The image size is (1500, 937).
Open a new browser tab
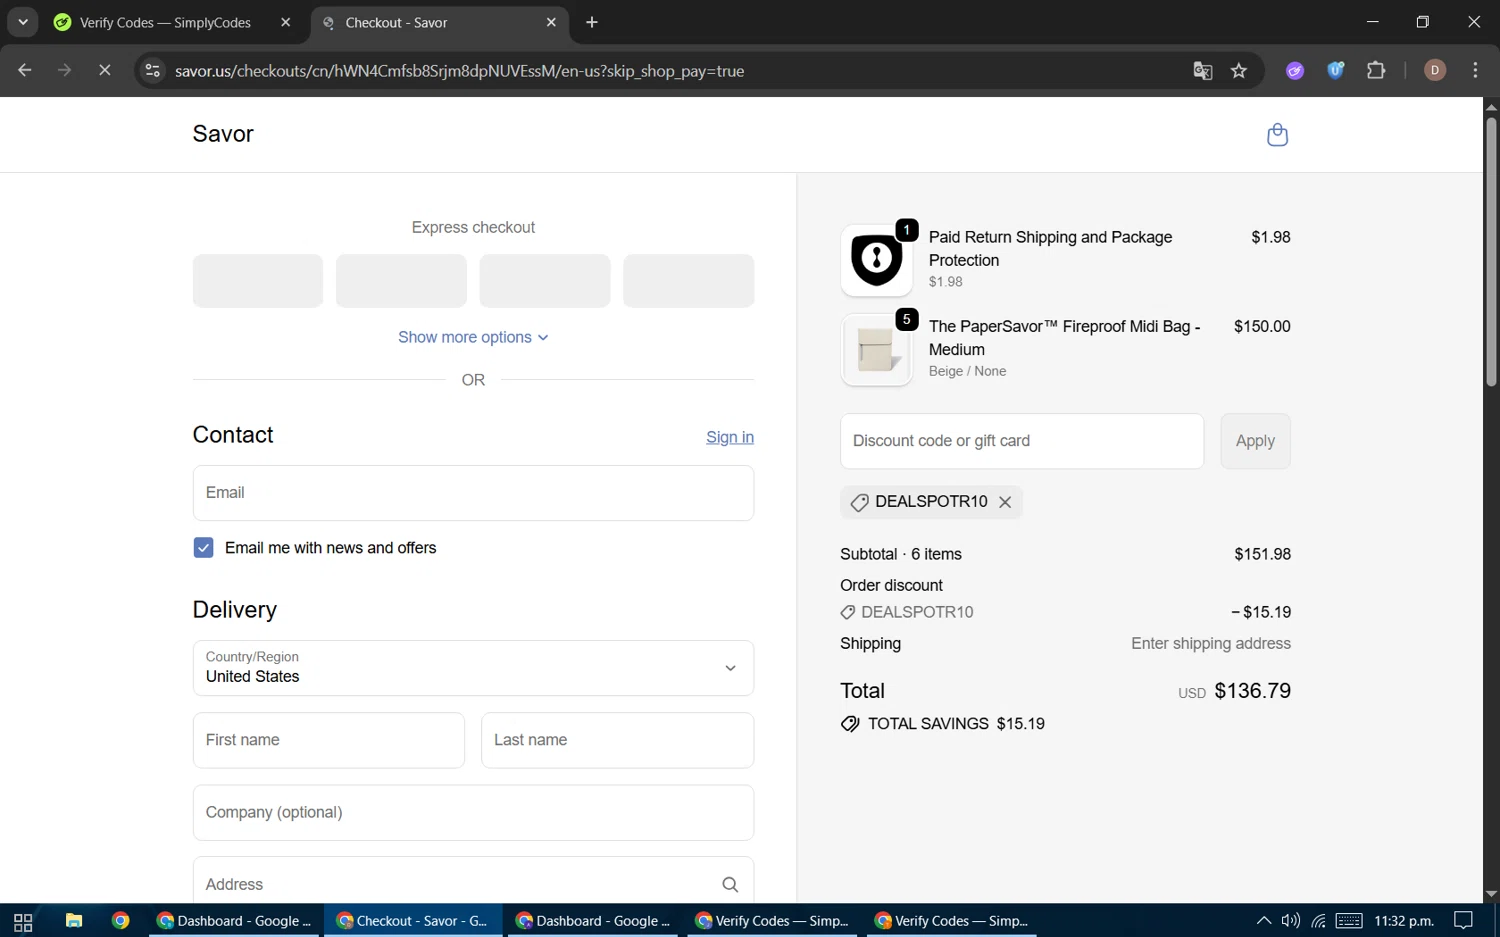(x=592, y=22)
